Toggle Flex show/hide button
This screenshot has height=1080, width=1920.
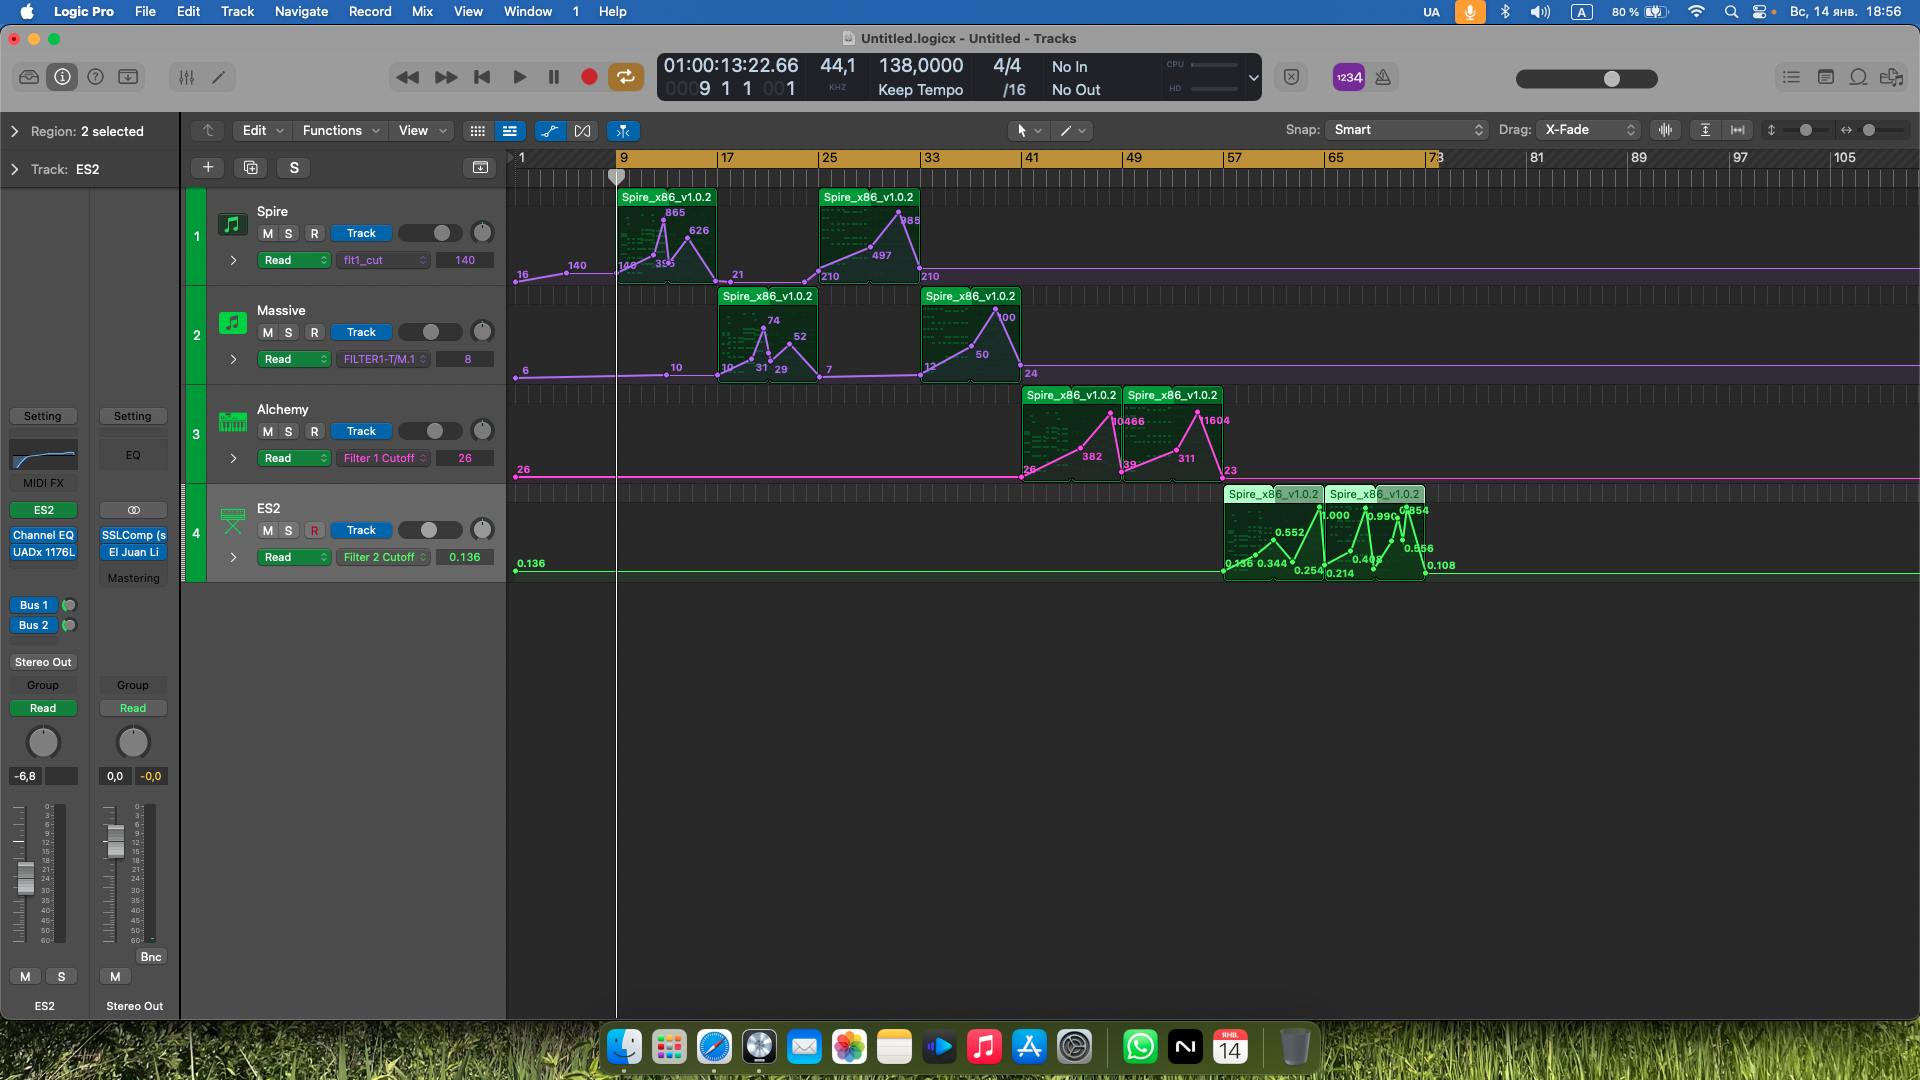point(582,131)
